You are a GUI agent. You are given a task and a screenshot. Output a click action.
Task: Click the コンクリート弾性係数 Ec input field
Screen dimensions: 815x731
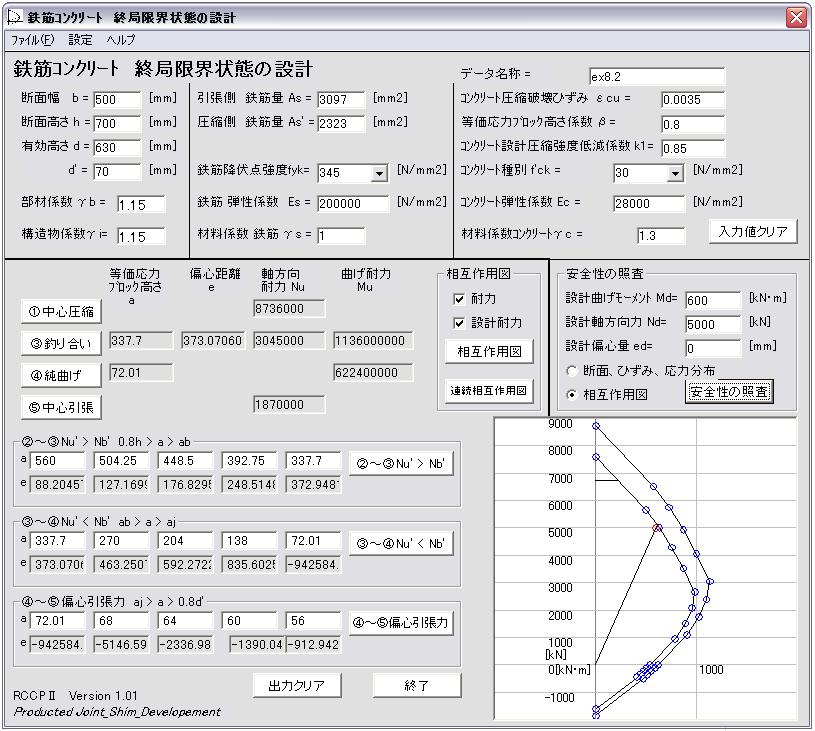649,203
